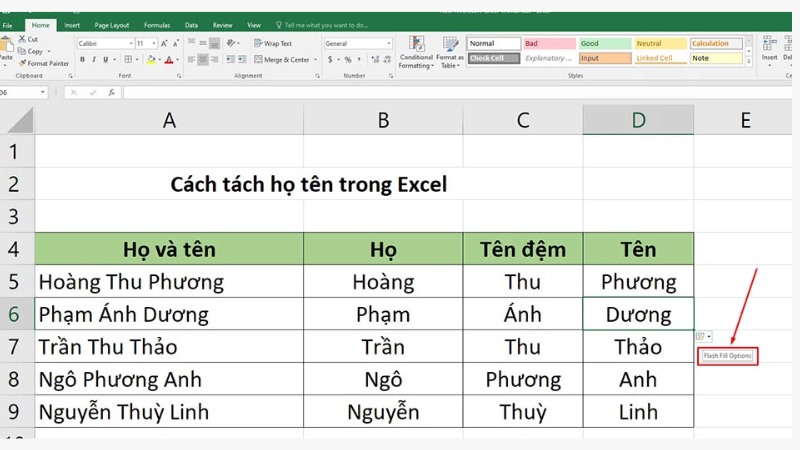The height and width of the screenshot is (450, 800).
Task: Switch to the Formulas tab
Action: [157, 25]
